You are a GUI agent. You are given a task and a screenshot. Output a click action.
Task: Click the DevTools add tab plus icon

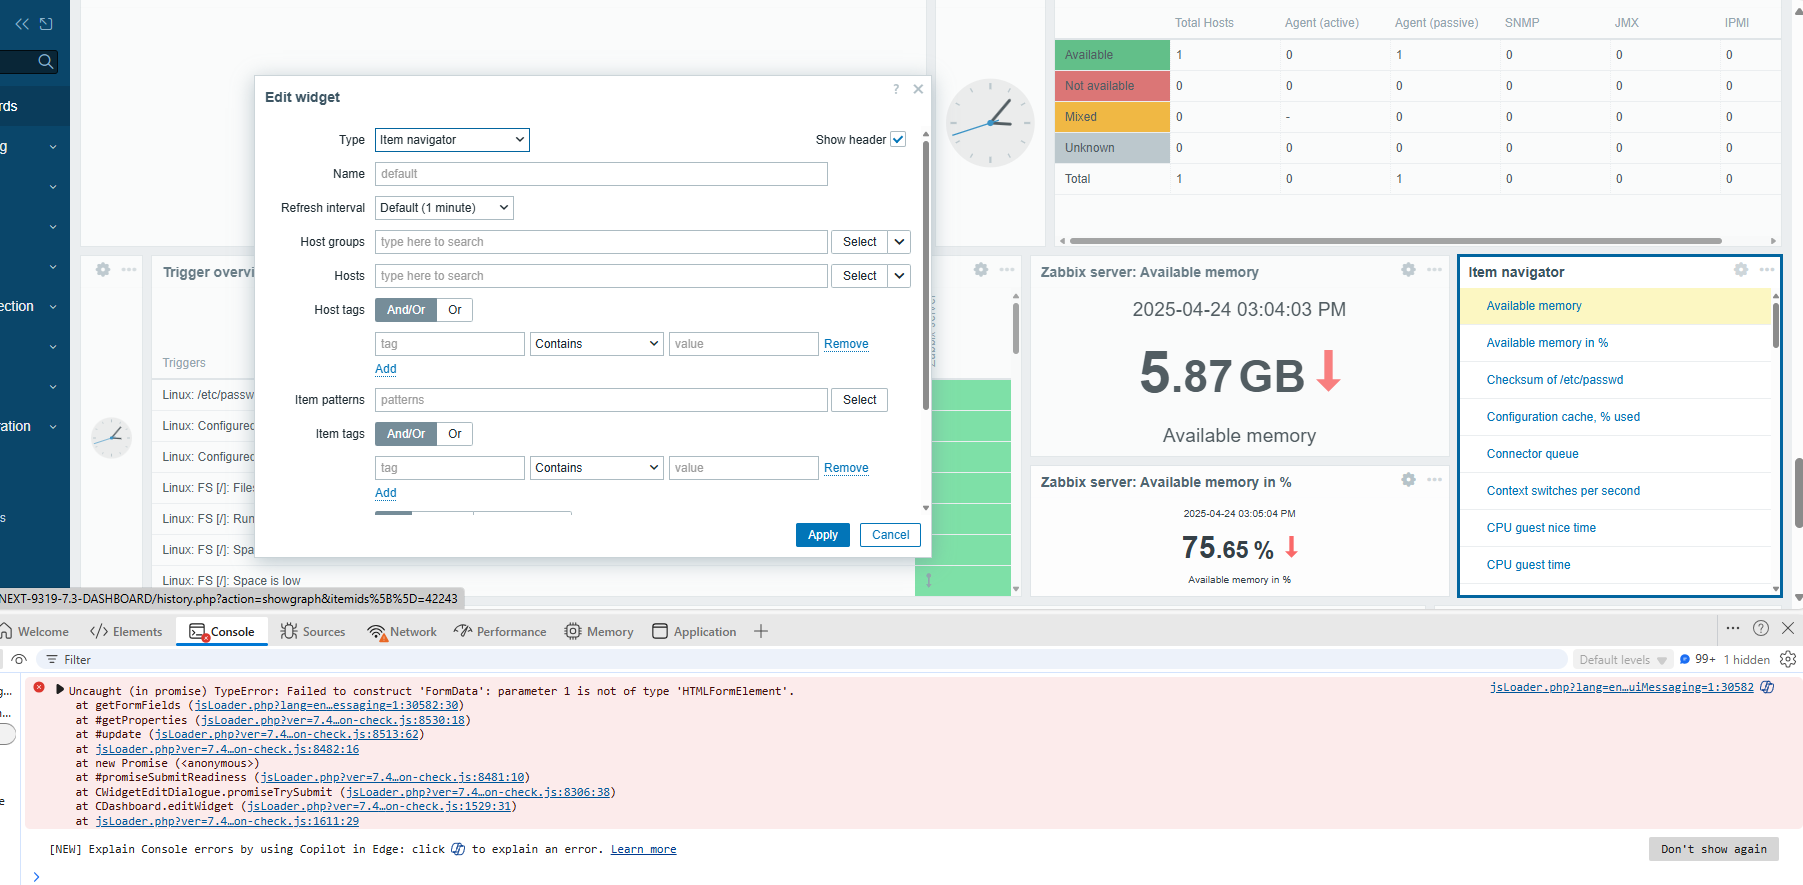click(x=761, y=631)
